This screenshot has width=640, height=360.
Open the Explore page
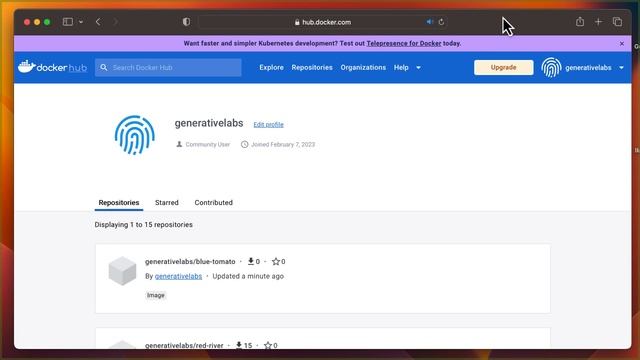[271, 67]
